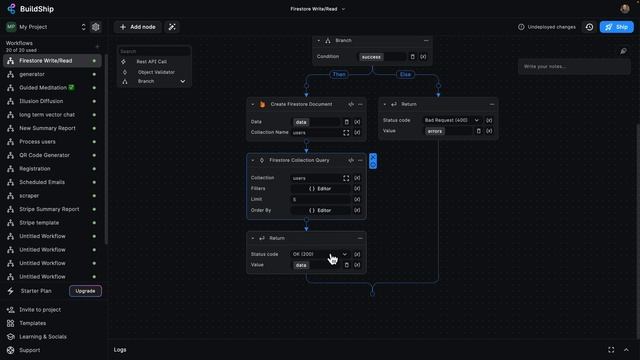Expand logs to fullscreen
This screenshot has width=640, height=360.
pyautogui.click(x=611, y=350)
